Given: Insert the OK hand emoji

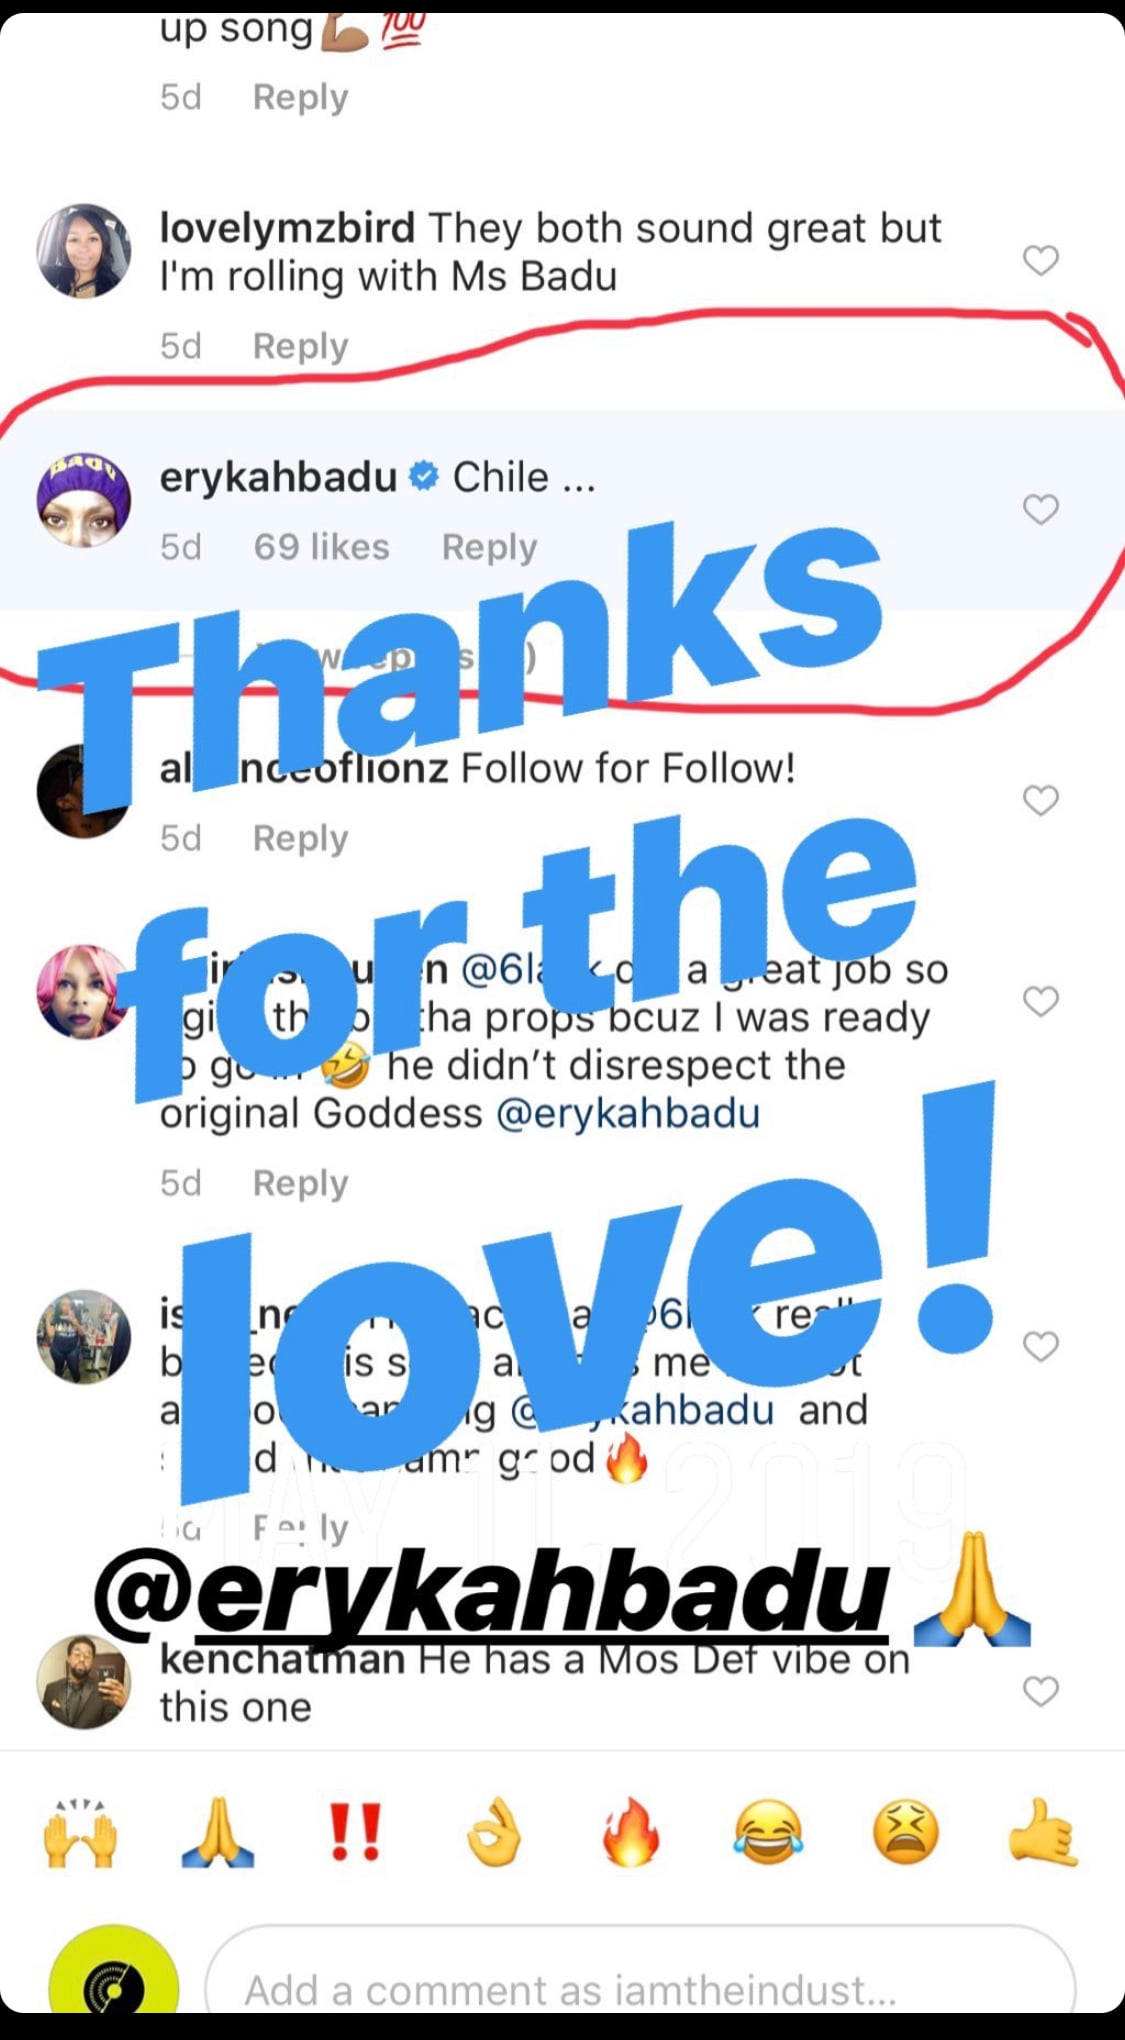Looking at the screenshot, I should 494,1833.
